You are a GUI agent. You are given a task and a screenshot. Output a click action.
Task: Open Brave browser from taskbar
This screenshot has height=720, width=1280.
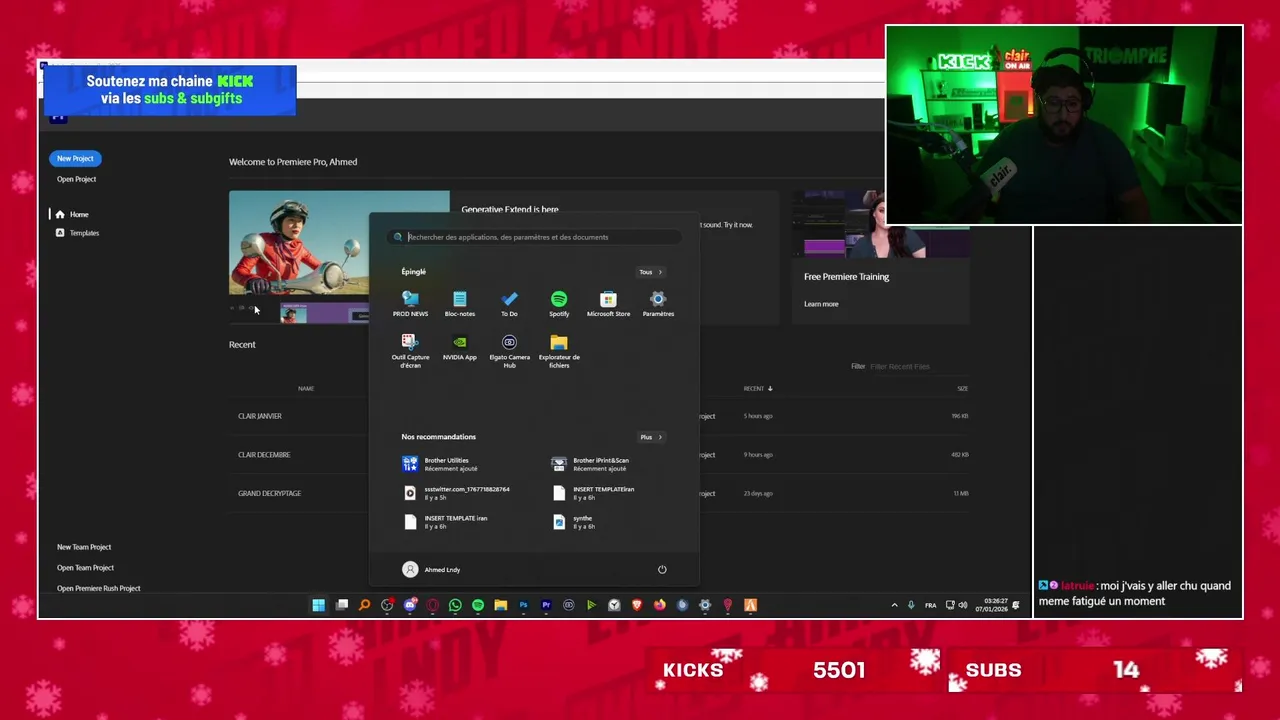pyautogui.click(x=637, y=605)
